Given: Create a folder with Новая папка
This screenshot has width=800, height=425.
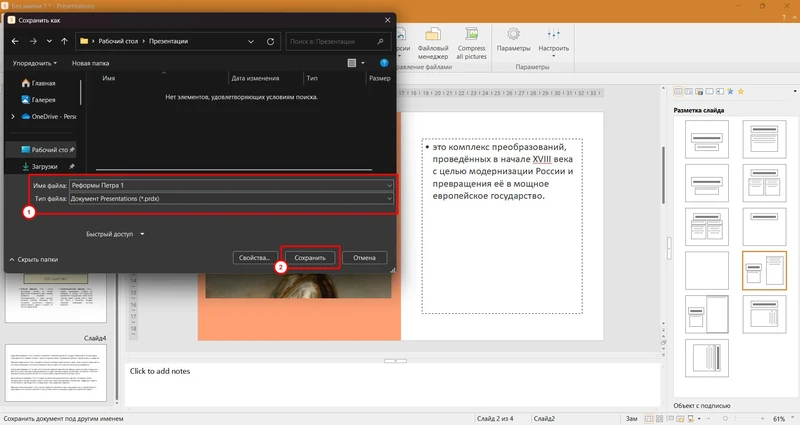Looking at the screenshot, I should (90, 63).
